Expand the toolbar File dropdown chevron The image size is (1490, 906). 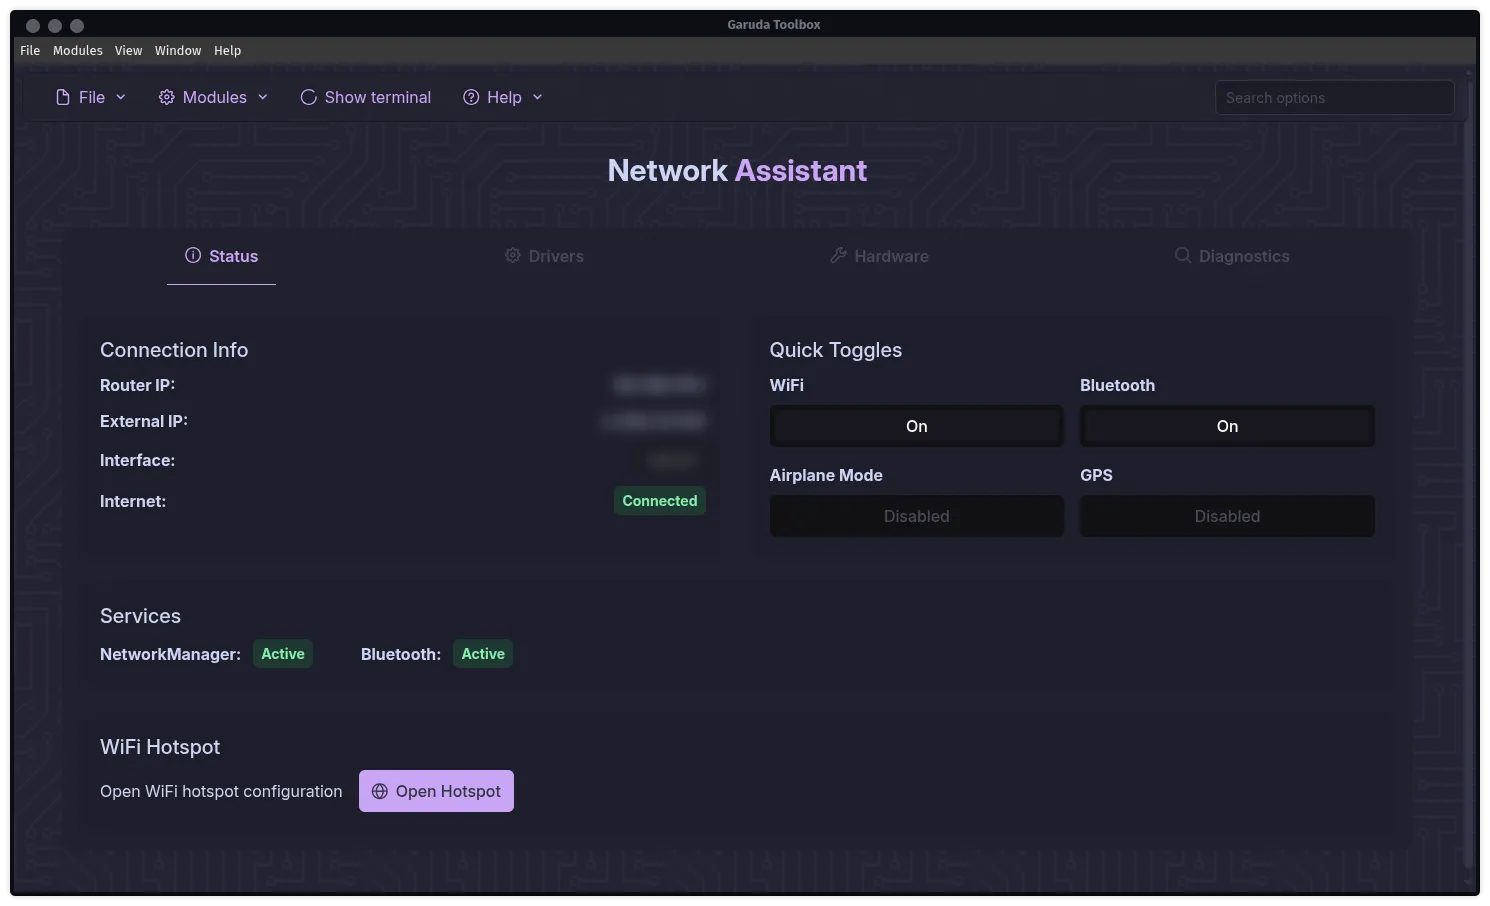(x=121, y=97)
